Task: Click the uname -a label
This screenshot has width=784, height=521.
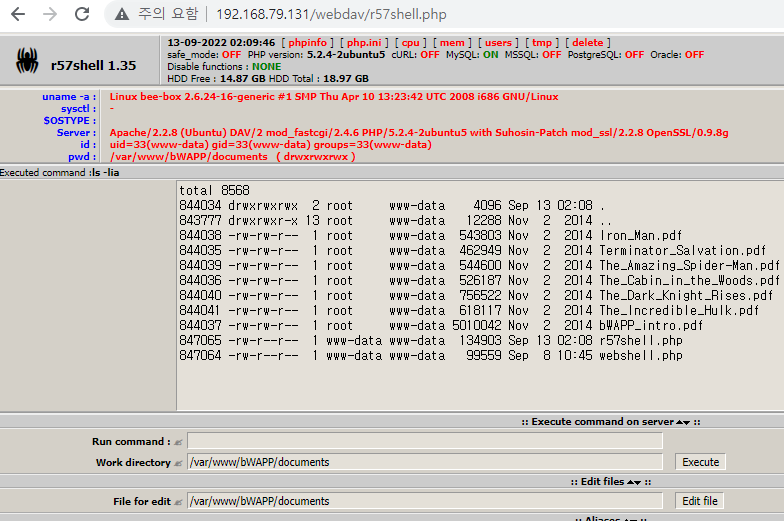Action: (x=69, y=96)
